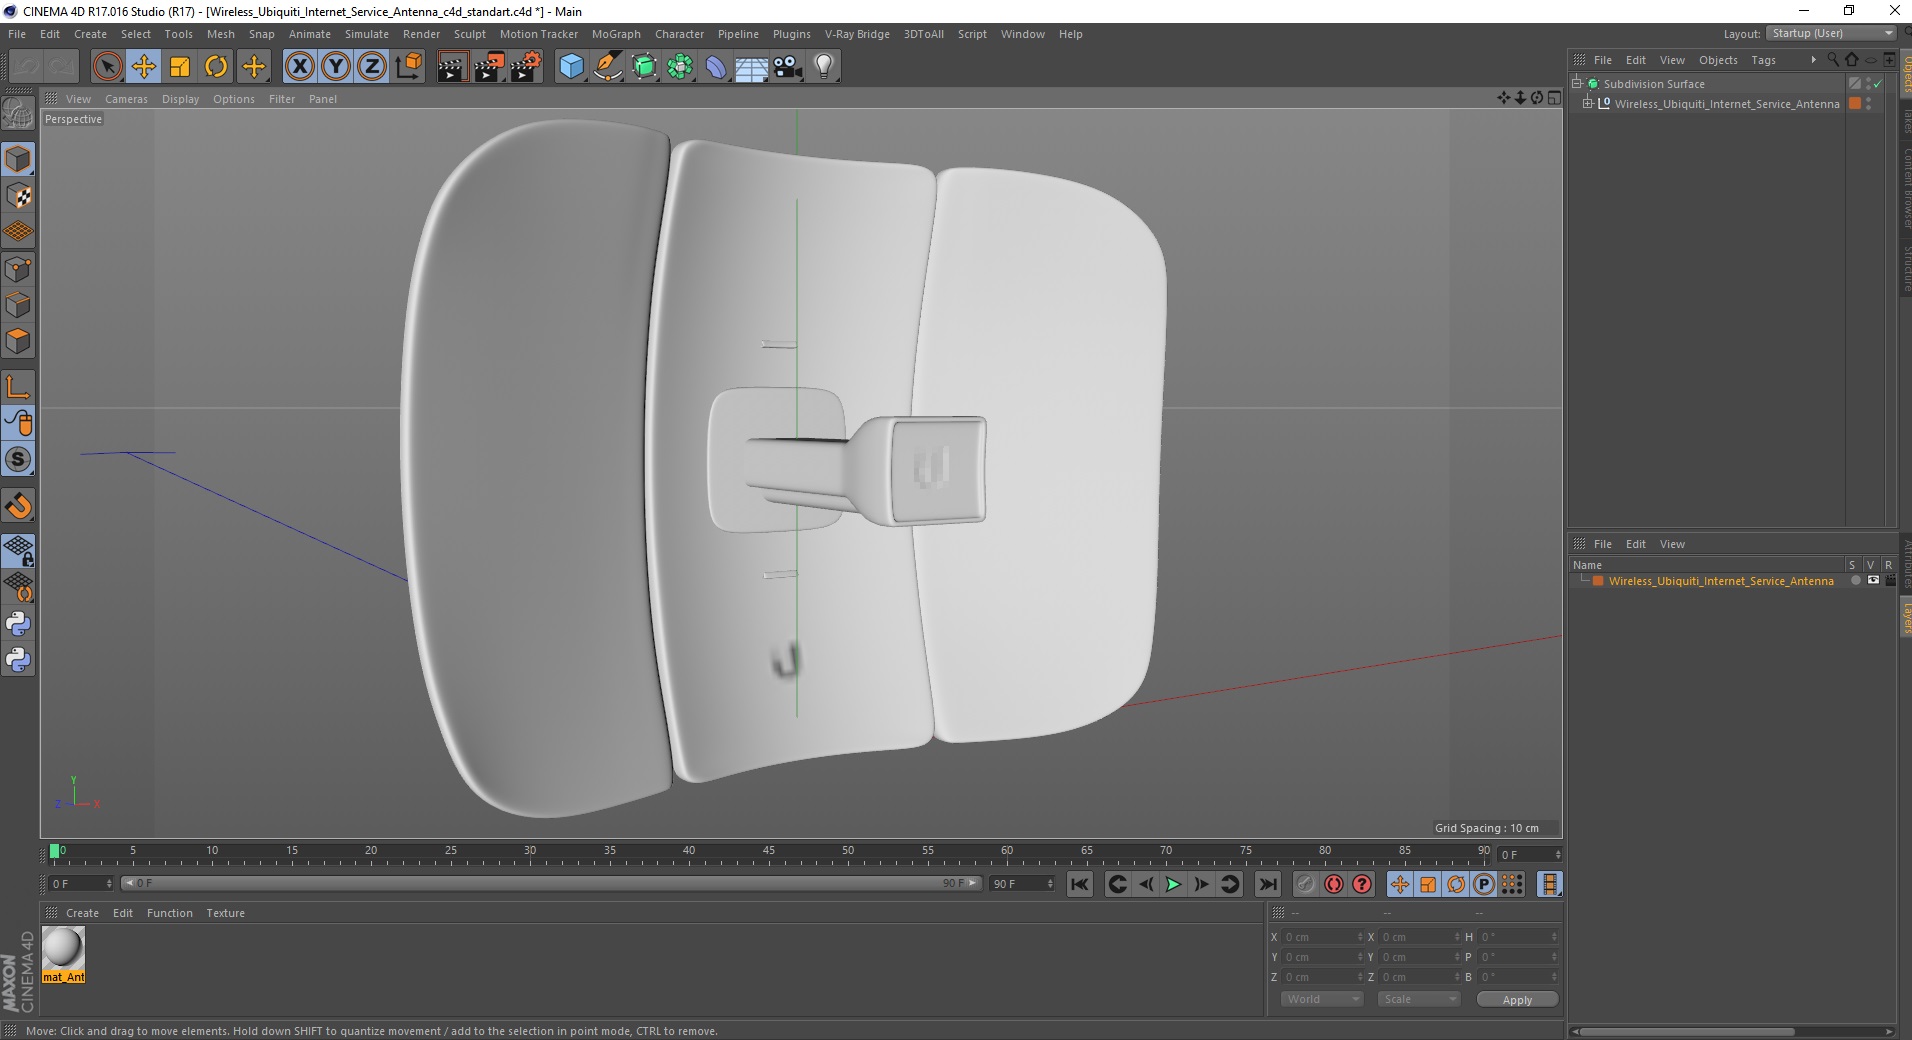Add a Subdivision Surface generator
Screen dimensions: 1912x1040
coord(644,67)
